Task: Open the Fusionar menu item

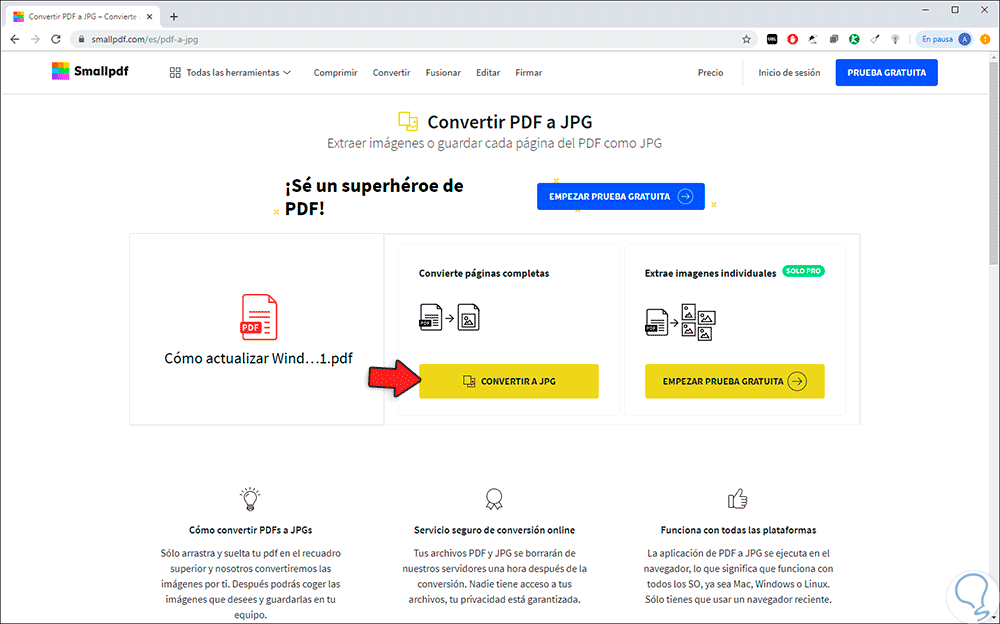Action: pyautogui.click(x=443, y=73)
